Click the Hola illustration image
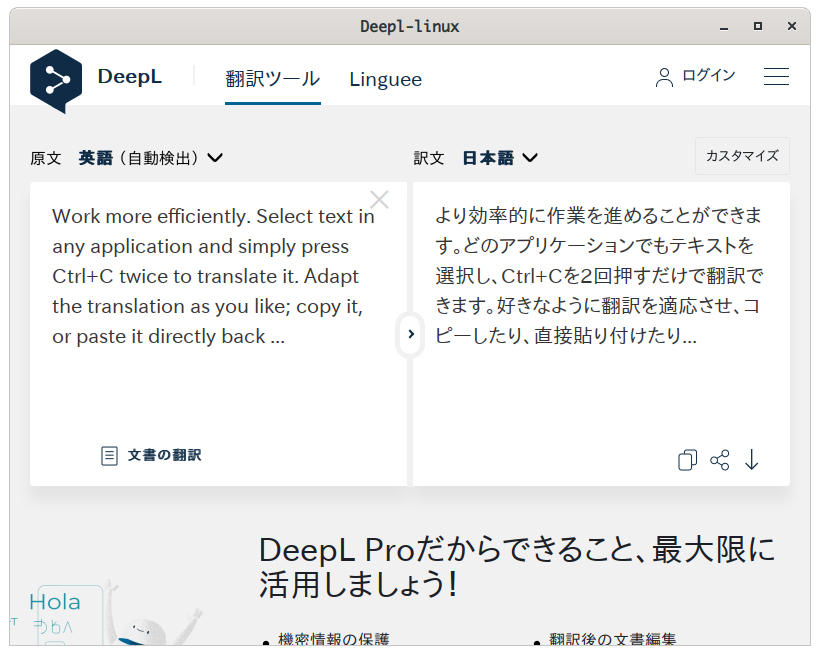820x655 pixels. (x=107, y=612)
